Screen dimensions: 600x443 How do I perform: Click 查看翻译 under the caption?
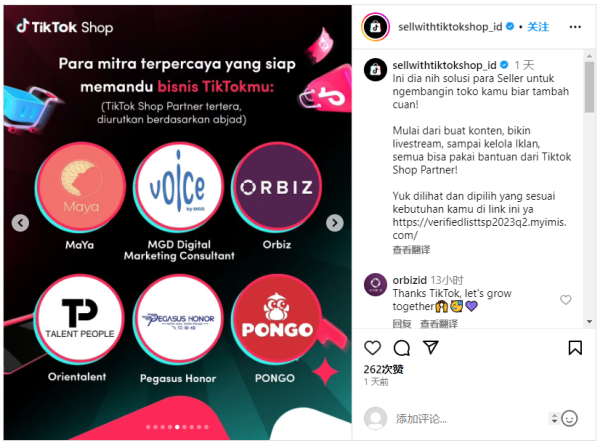click(x=411, y=250)
